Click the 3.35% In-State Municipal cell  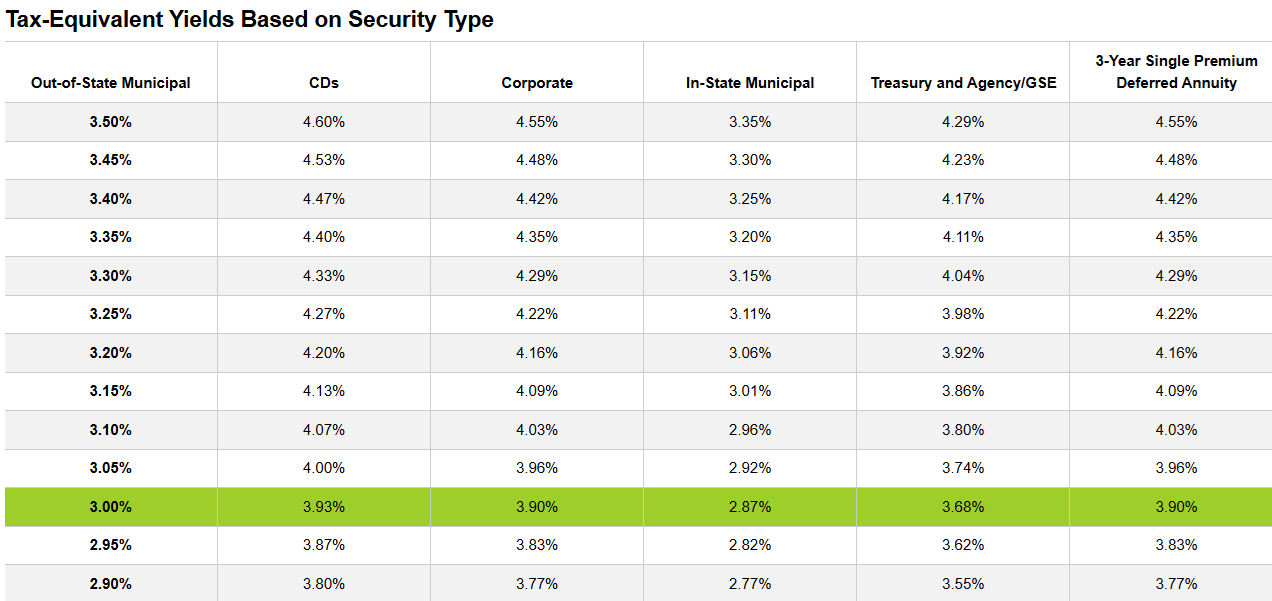click(750, 122)
